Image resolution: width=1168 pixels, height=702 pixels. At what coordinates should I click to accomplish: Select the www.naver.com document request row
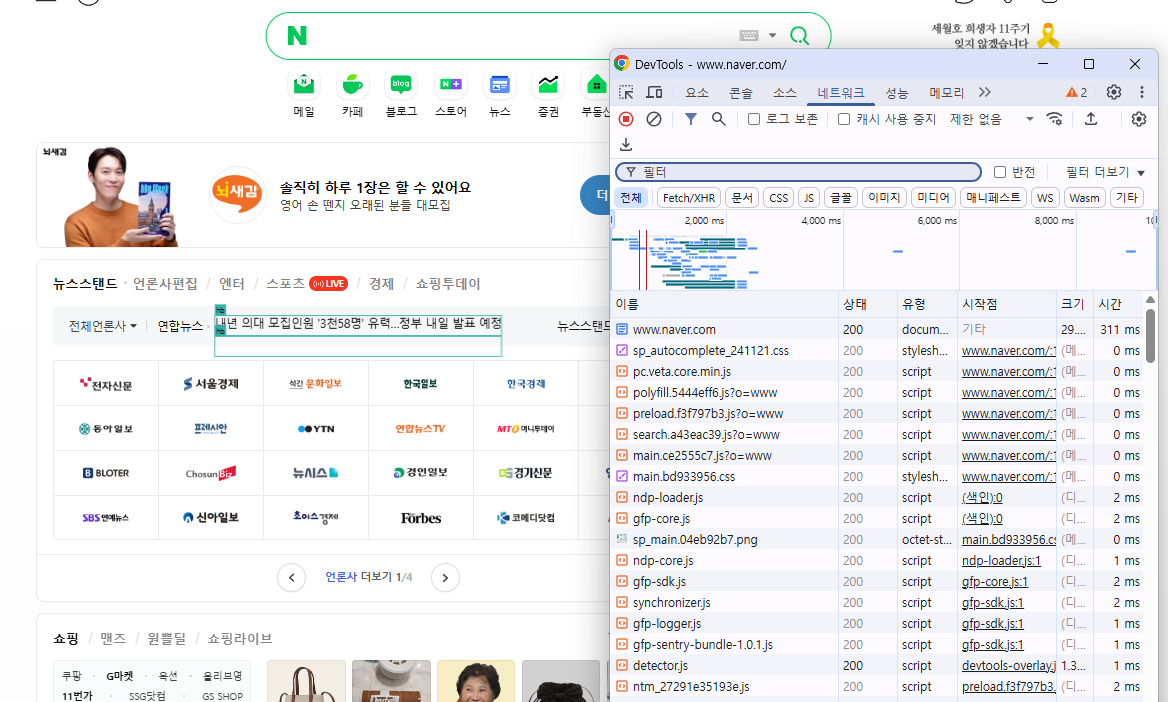pos(877,329)
